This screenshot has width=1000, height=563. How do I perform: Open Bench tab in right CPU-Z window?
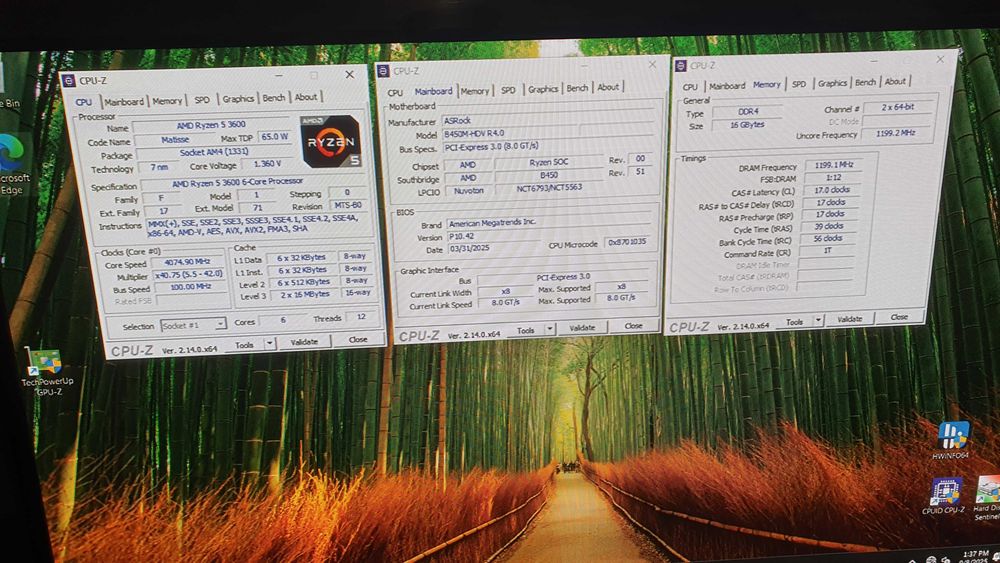(x=865, y=82)
